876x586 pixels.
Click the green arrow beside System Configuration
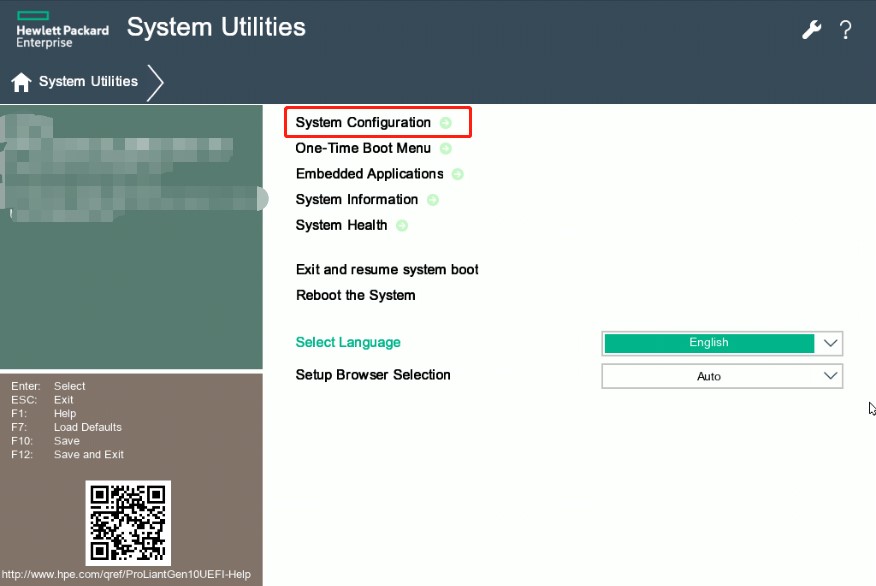[x=446, y=123]
